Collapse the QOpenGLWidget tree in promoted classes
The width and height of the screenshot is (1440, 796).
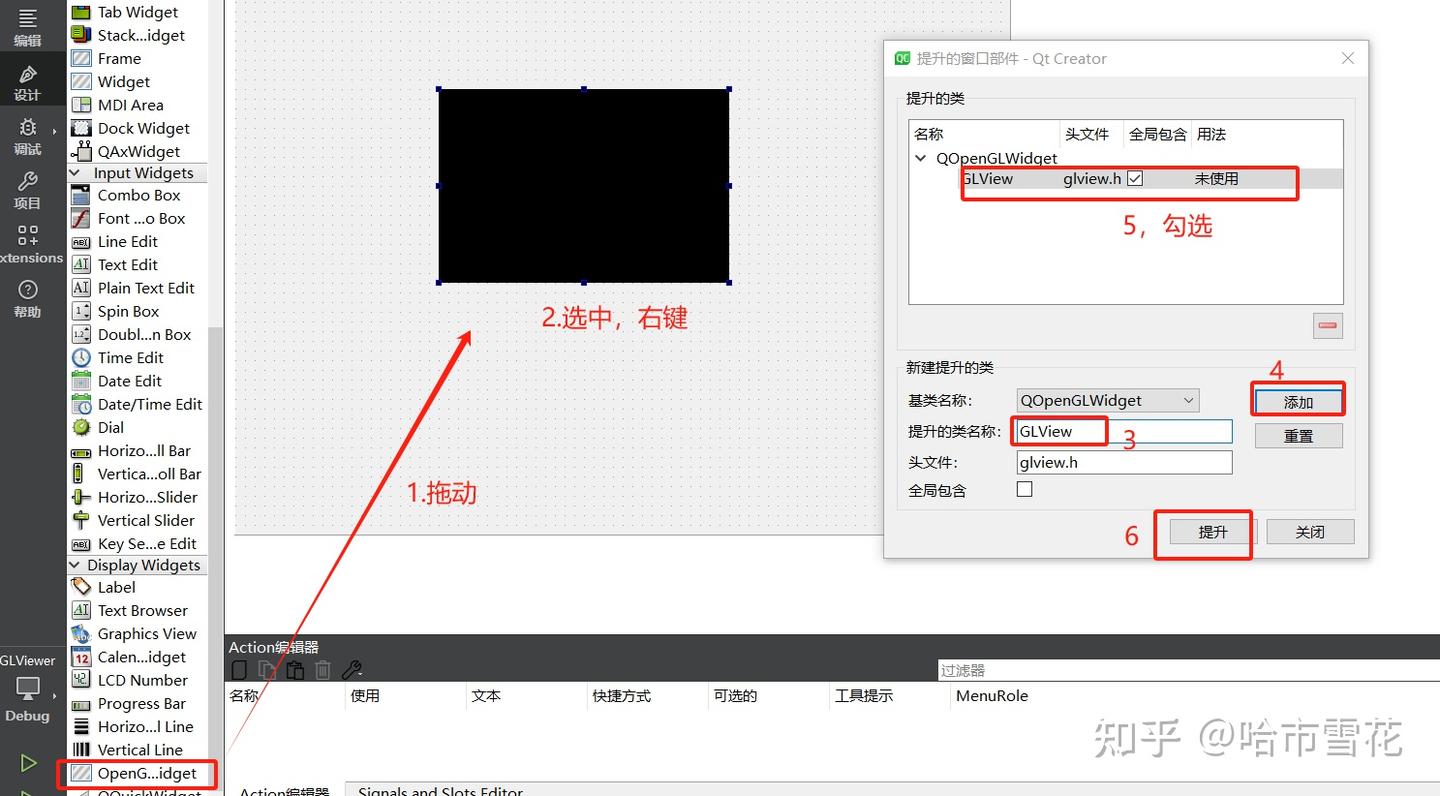click(920, 158)
